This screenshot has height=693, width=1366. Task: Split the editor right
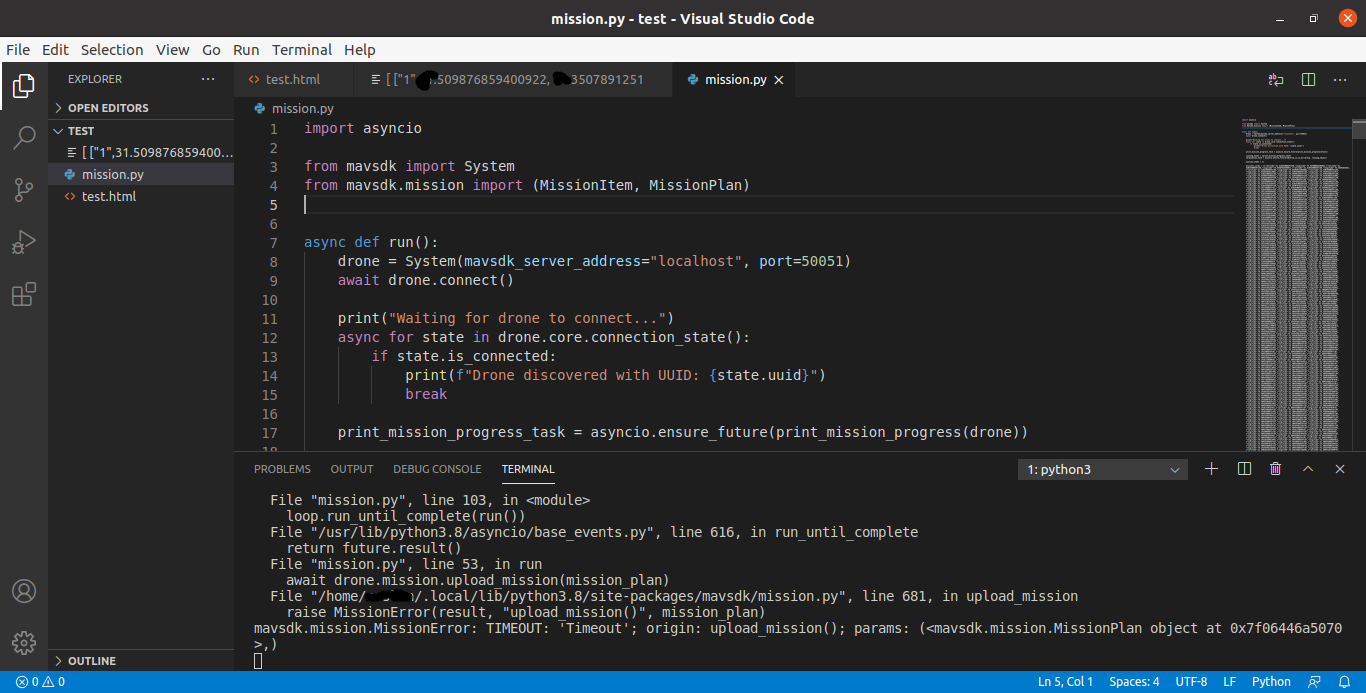coord(1308,79)
